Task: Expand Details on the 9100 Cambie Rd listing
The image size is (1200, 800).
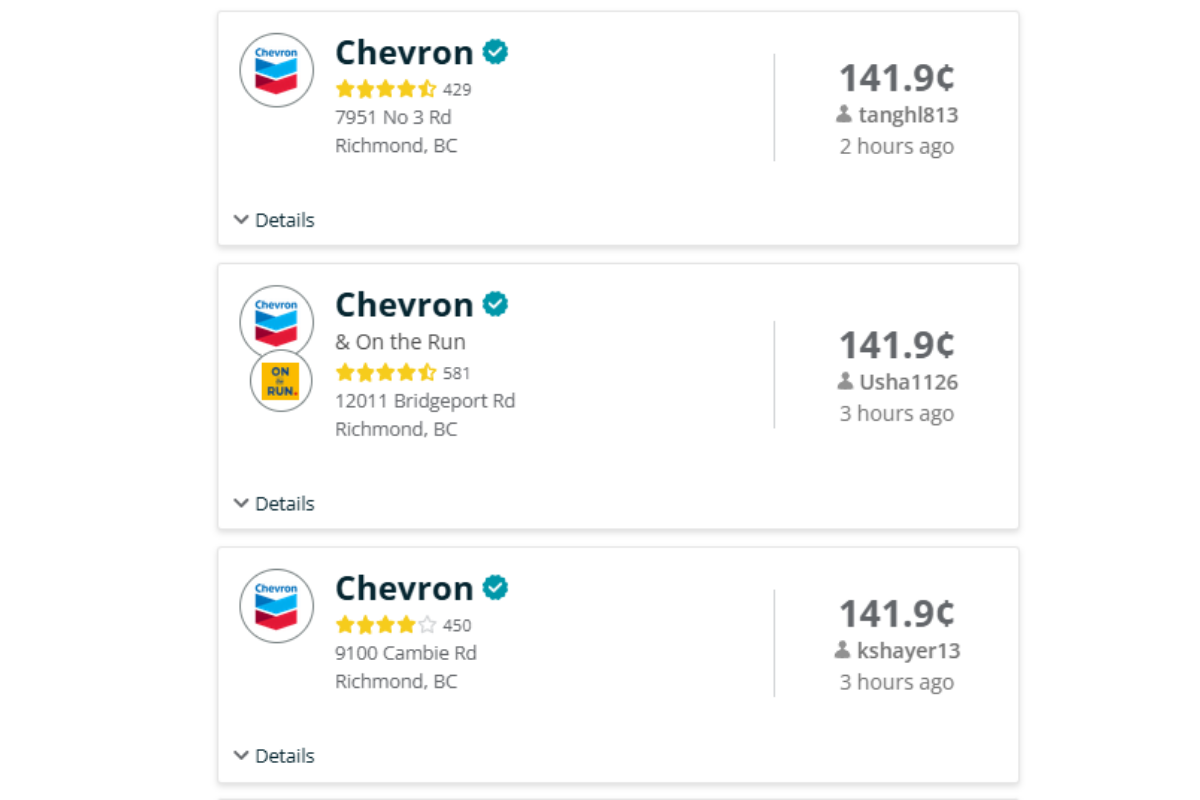Action: pyautogui.click(x=273, y=755)
